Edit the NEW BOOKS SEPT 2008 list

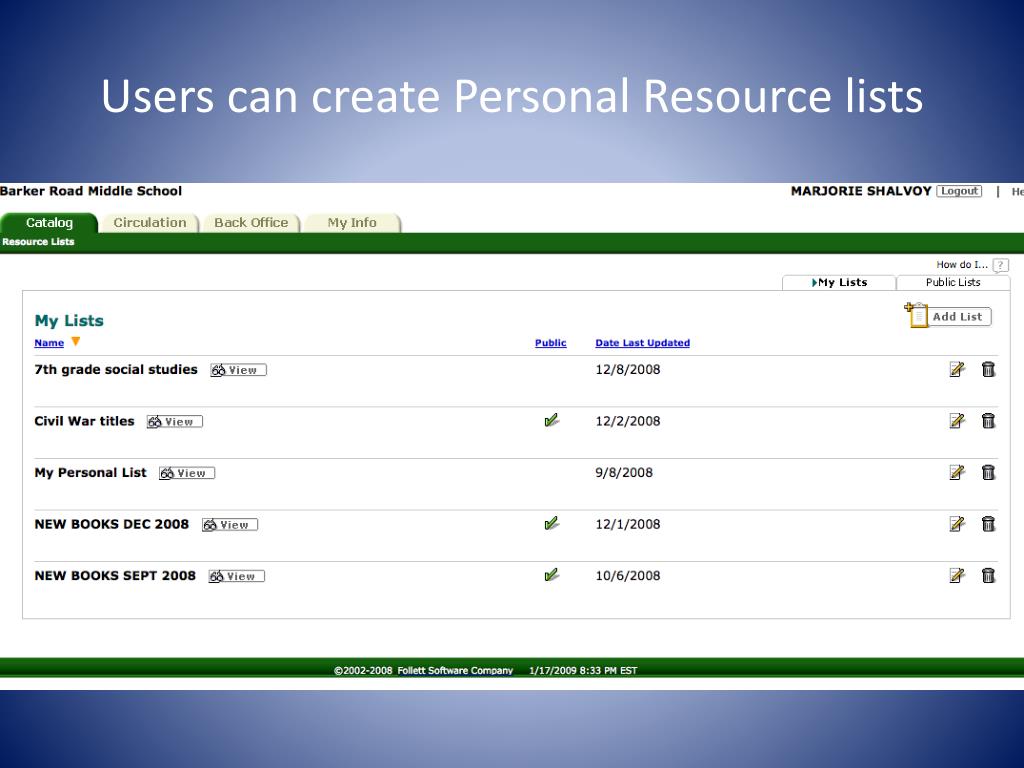pos(957,576)
